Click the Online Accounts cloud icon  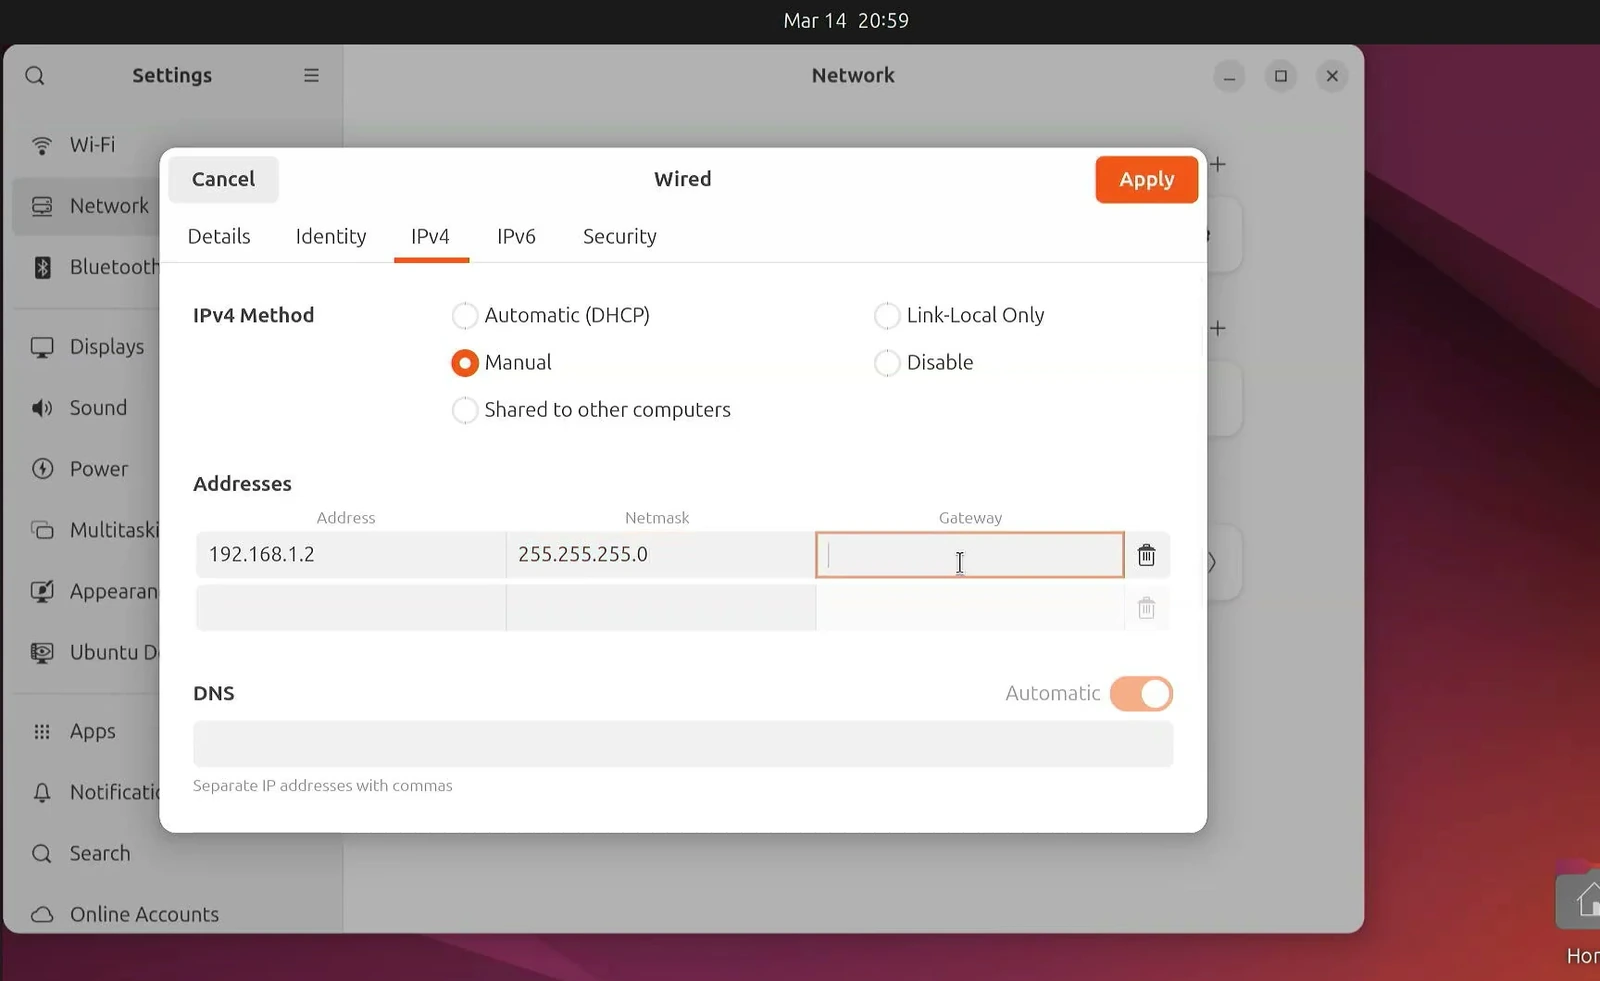(x=42, y=915)
